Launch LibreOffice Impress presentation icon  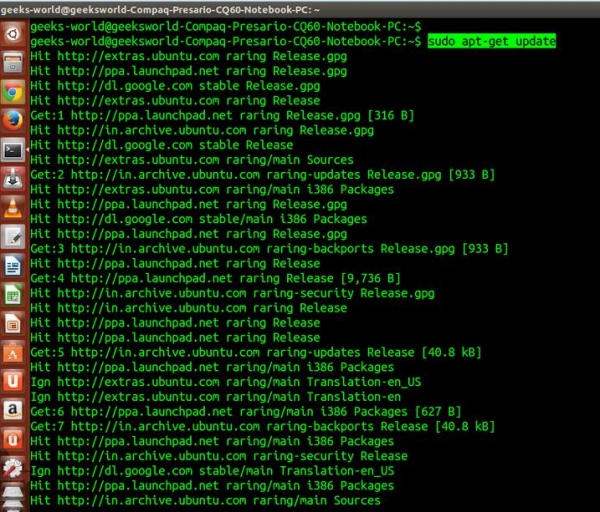13,324
